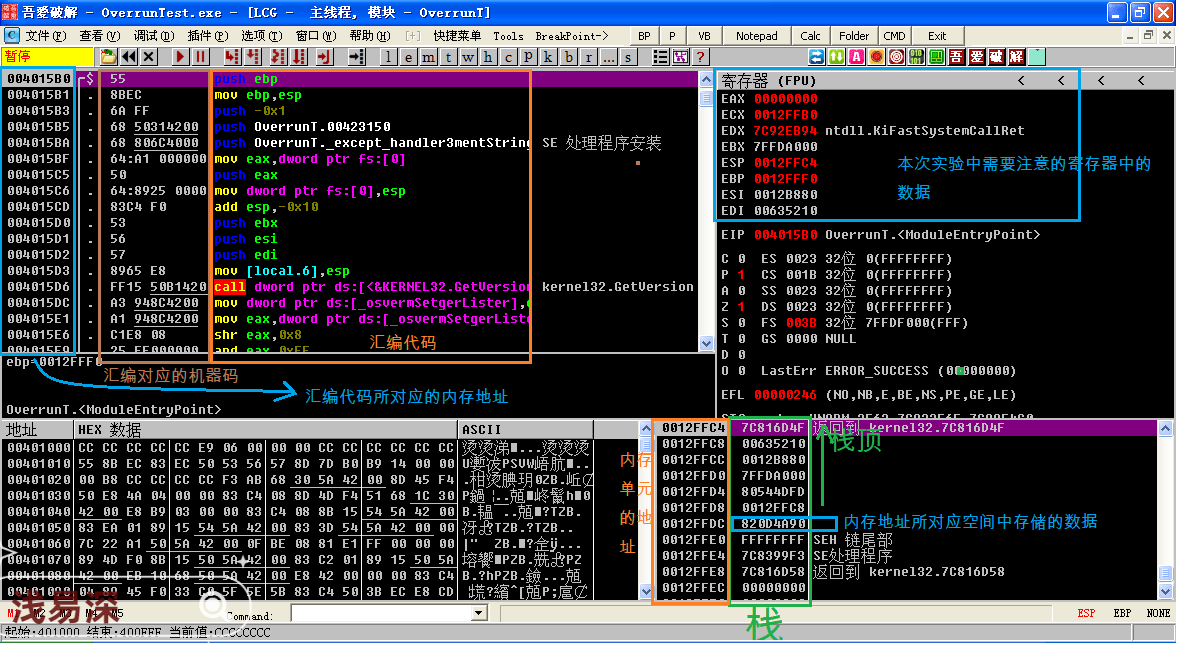Pause execution with the red pause icon

tap(200, 56)
